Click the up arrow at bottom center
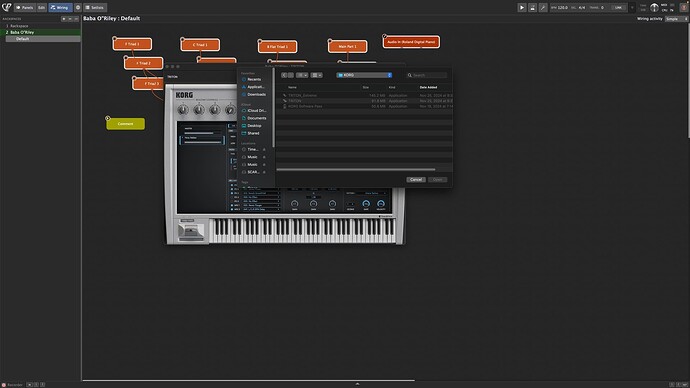The image size is (690, 388). [357, 384]
